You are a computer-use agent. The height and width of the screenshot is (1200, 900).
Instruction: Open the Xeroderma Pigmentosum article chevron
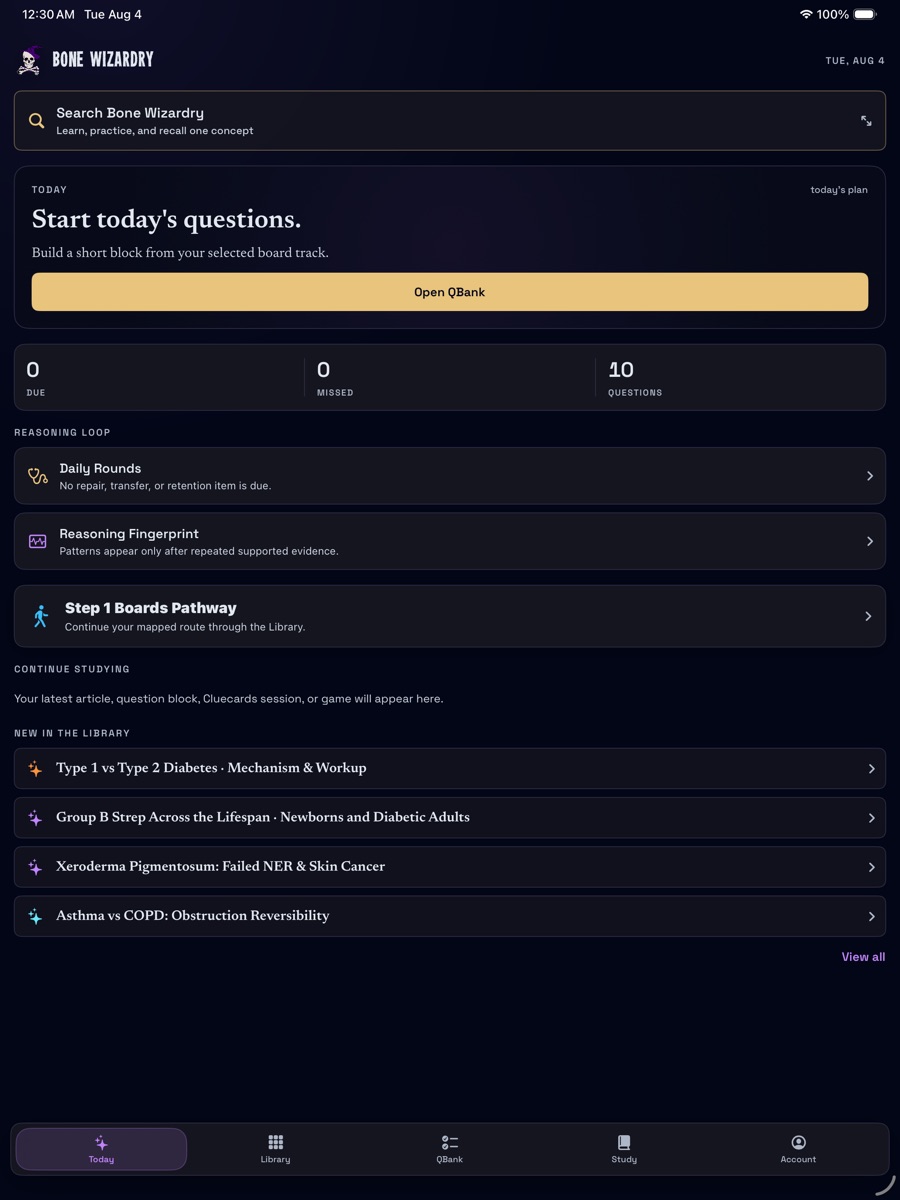(x=871, y=867)
